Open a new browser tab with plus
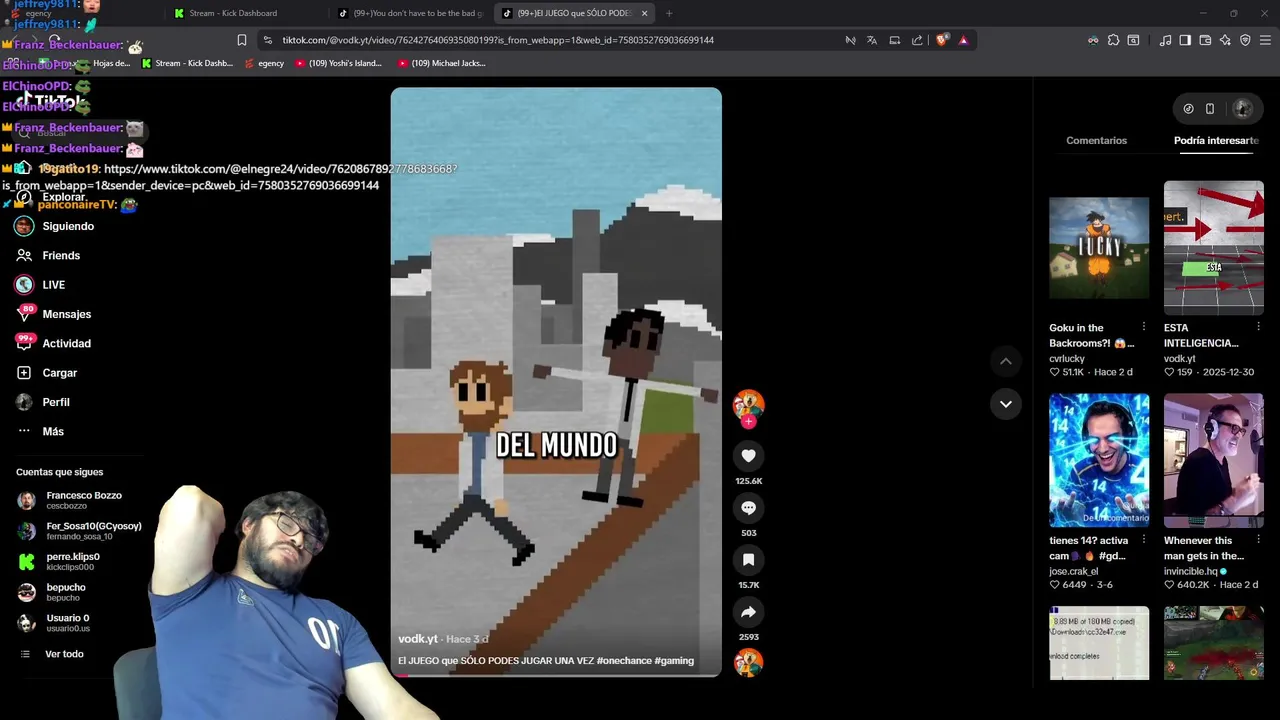The height and width of the screenshot is (720, 1280). coord(669,13)
